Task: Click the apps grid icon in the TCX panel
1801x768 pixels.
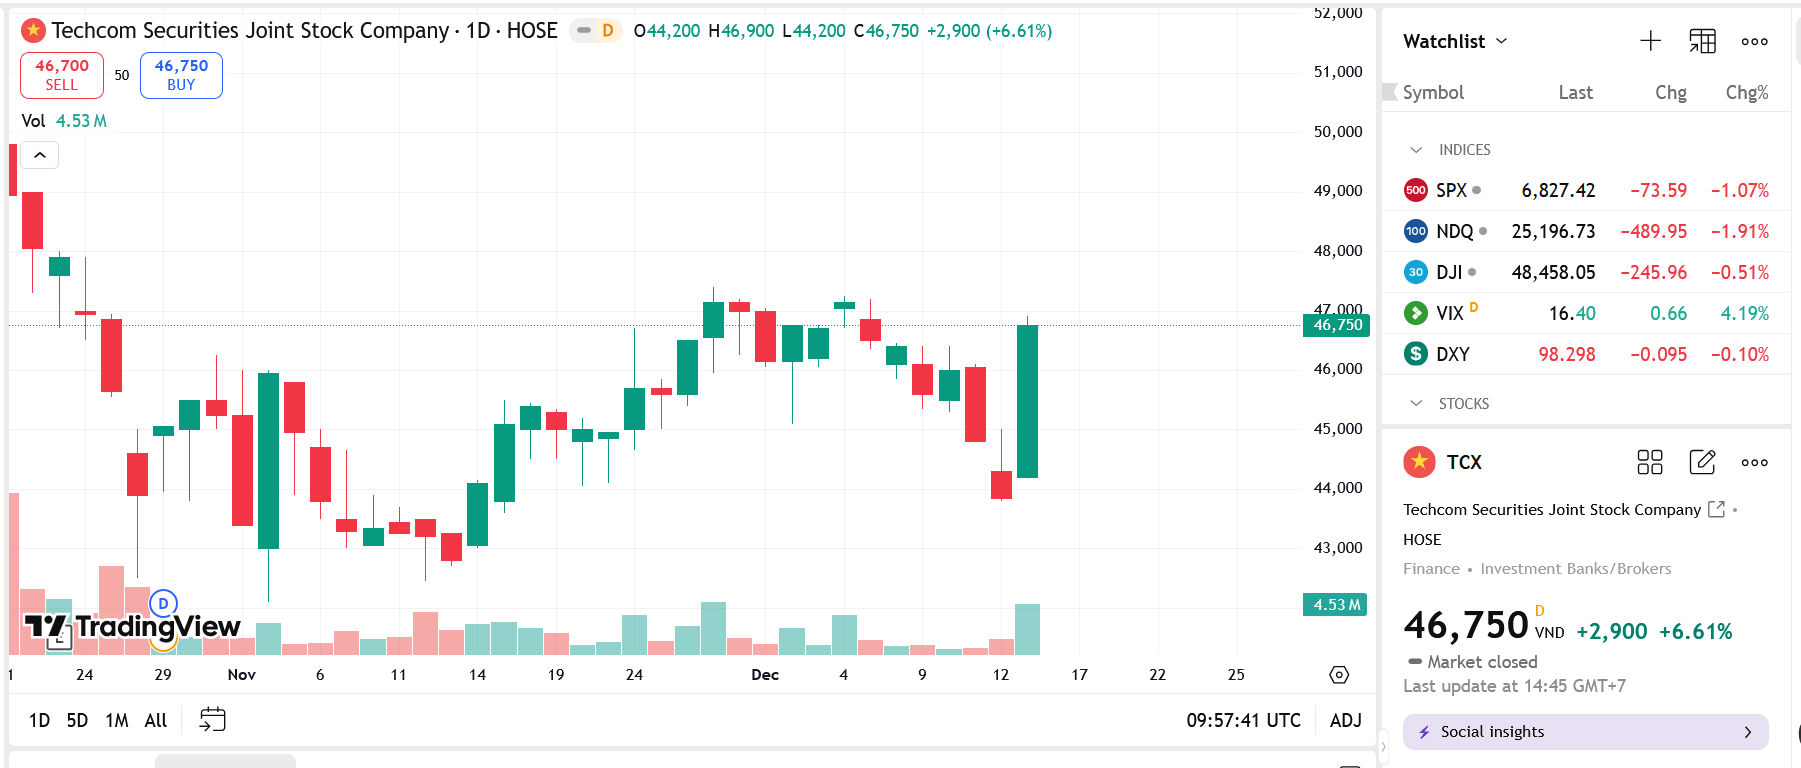Action: pyautogui.click(x=1650, y=462)
